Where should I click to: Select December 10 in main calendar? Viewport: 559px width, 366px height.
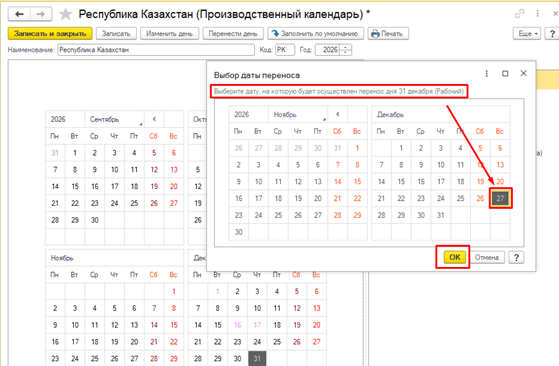(257, 308)
